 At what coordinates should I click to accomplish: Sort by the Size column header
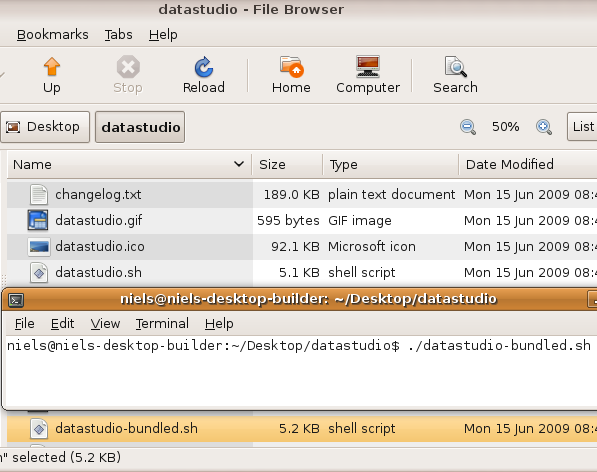point(287,164)
